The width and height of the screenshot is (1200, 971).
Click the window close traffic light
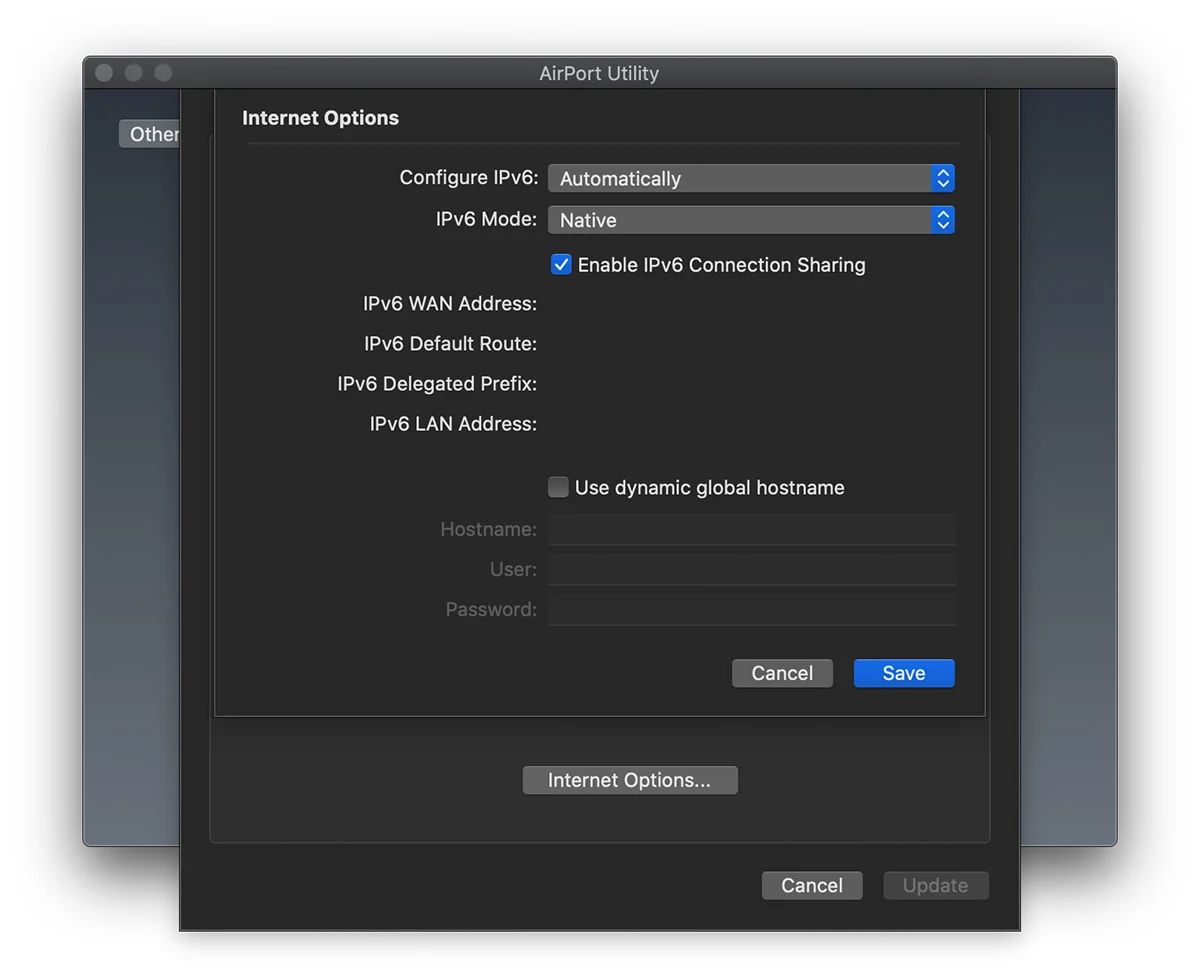click(x=104, y=73)
